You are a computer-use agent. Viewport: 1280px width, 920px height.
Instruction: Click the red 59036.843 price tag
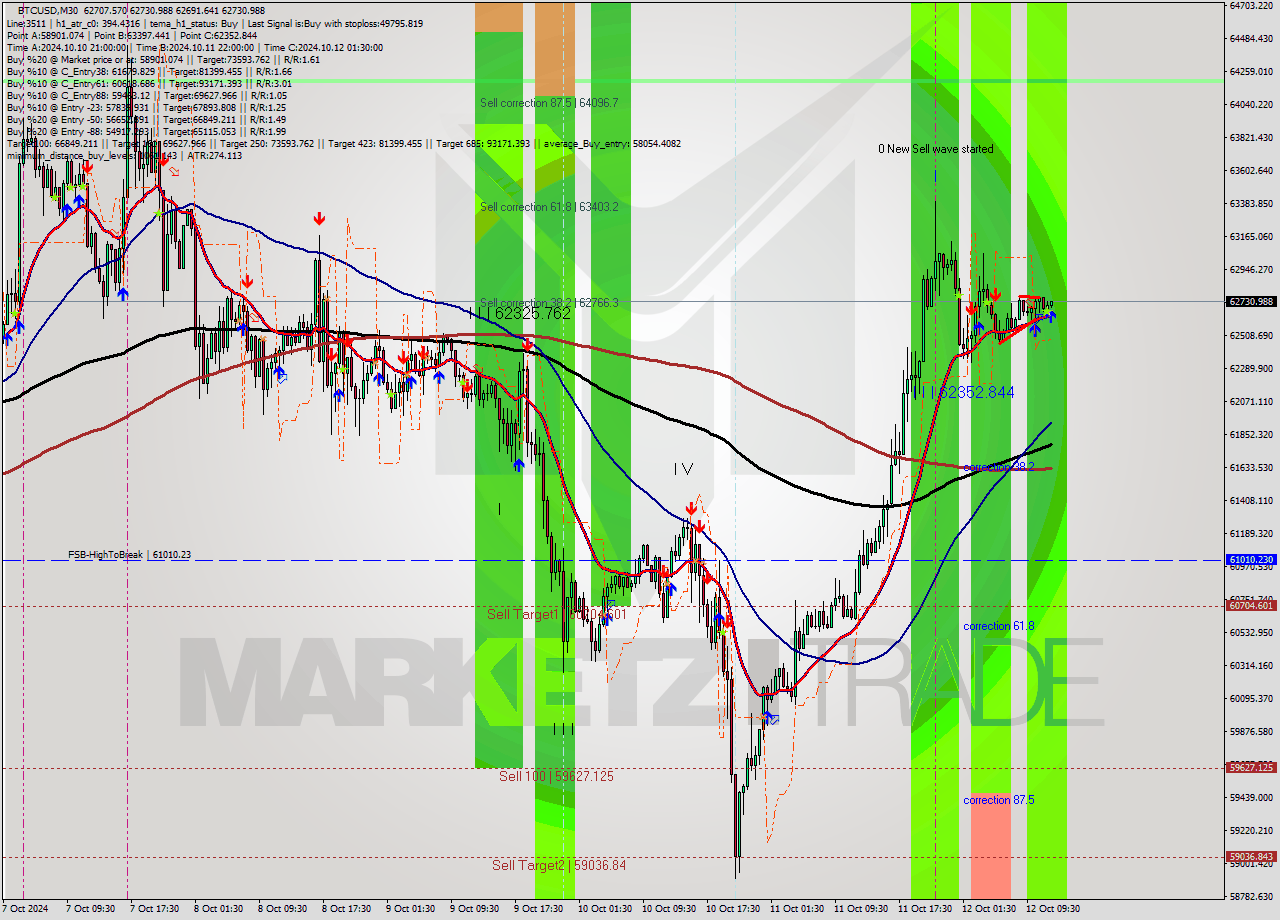pyautogui.click(x=1250, y=856)
